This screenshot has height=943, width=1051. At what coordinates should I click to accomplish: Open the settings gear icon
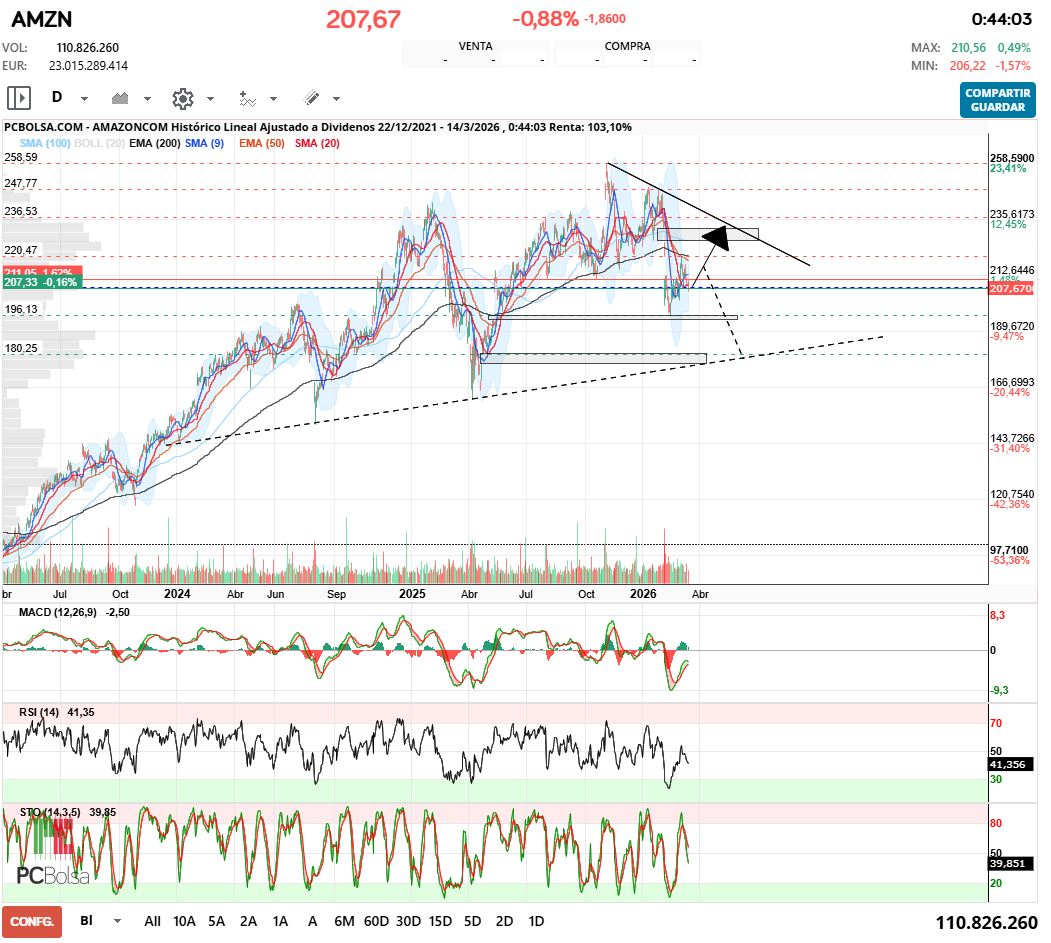click(182, 98)
